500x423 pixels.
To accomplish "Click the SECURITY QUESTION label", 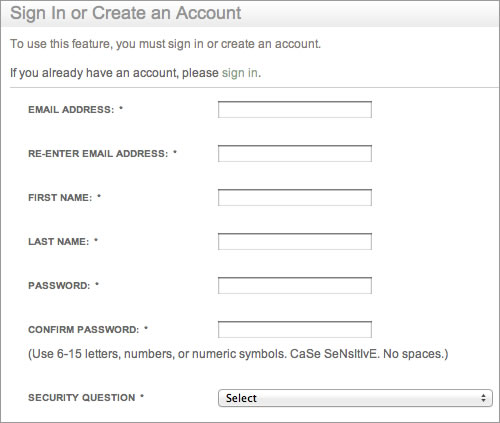I will click(x=82, y=398).
